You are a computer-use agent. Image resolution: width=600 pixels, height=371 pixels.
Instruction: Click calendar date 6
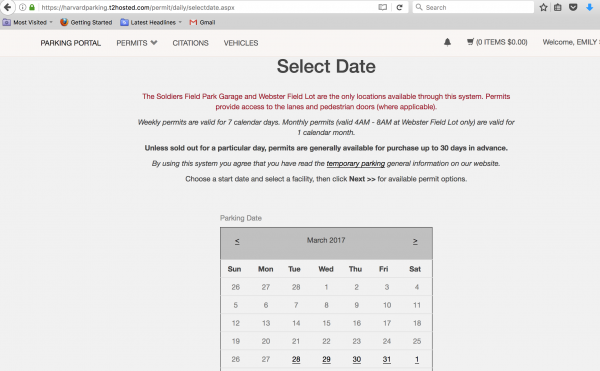click(266, 305)
